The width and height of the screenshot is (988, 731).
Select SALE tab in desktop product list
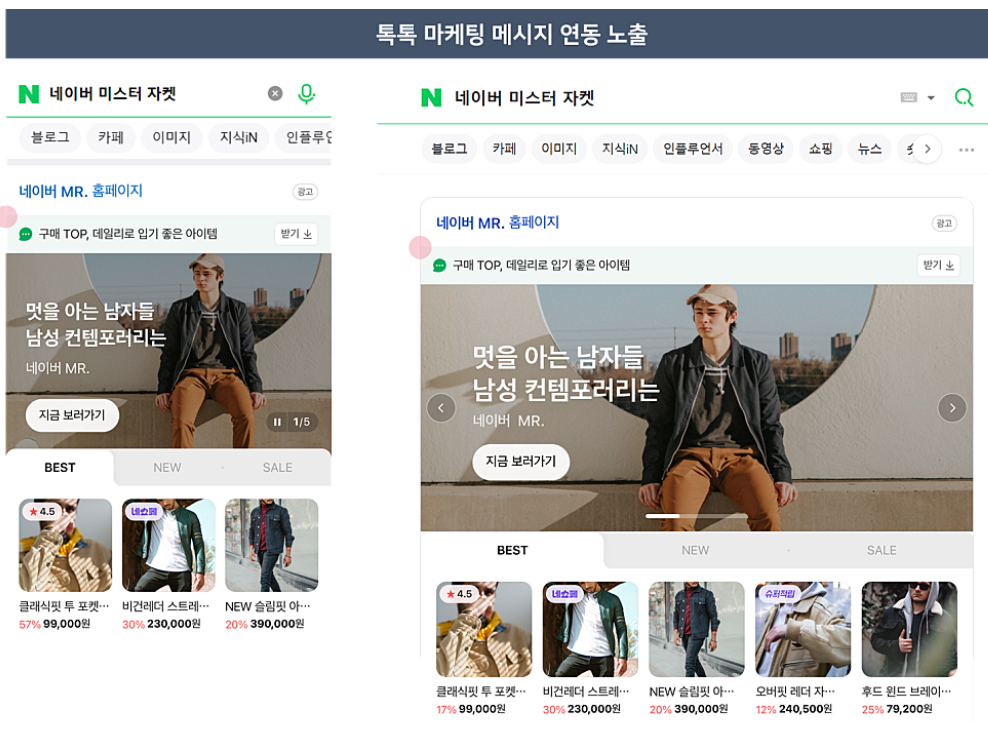tap(881, 550)
